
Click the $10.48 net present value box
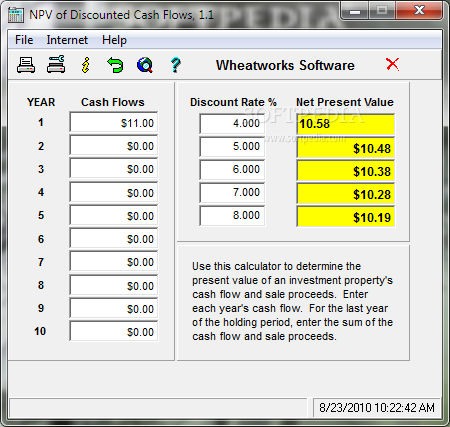tap(345, 147)
